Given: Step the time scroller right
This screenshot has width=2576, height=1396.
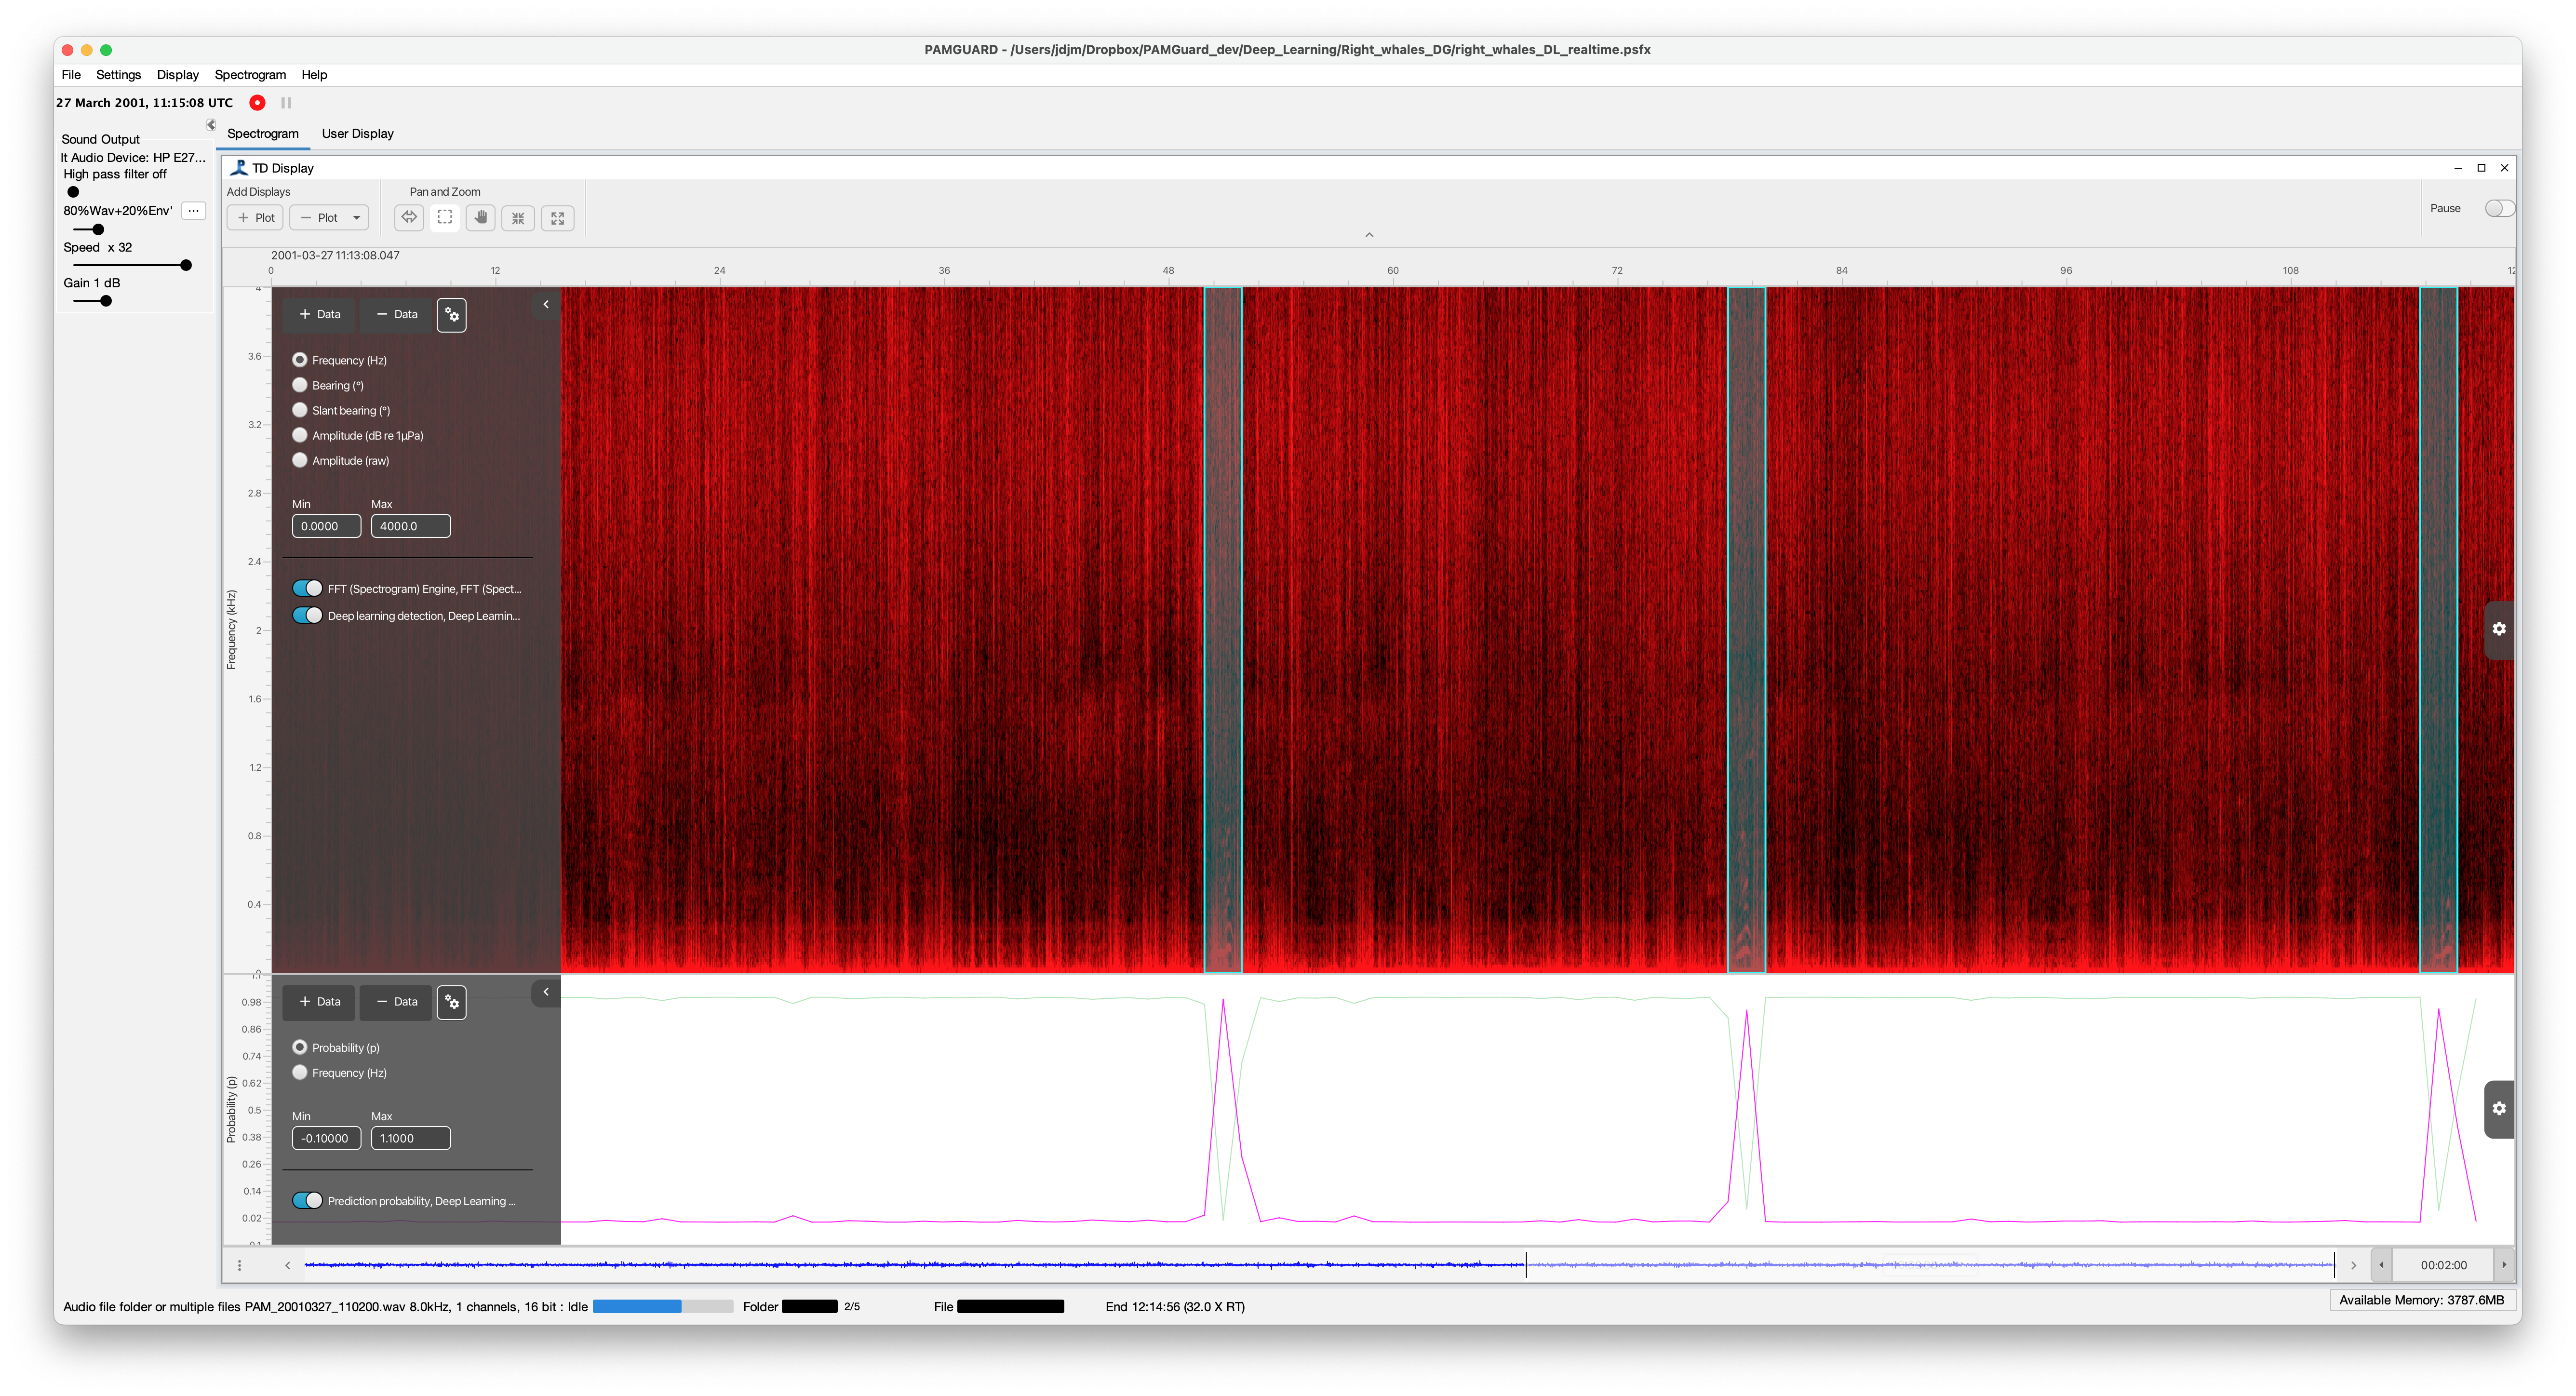Looking at the screenshot, I should (2353, 1265).
